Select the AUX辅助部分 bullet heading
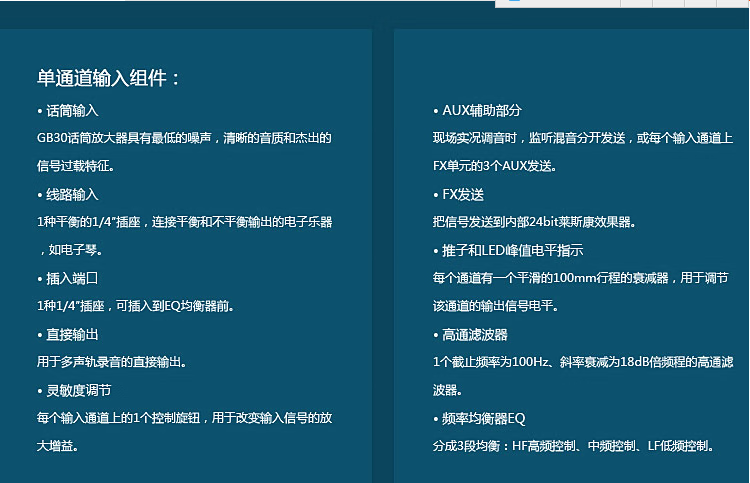This screenshot has width=750, height=483. [482, 110]
